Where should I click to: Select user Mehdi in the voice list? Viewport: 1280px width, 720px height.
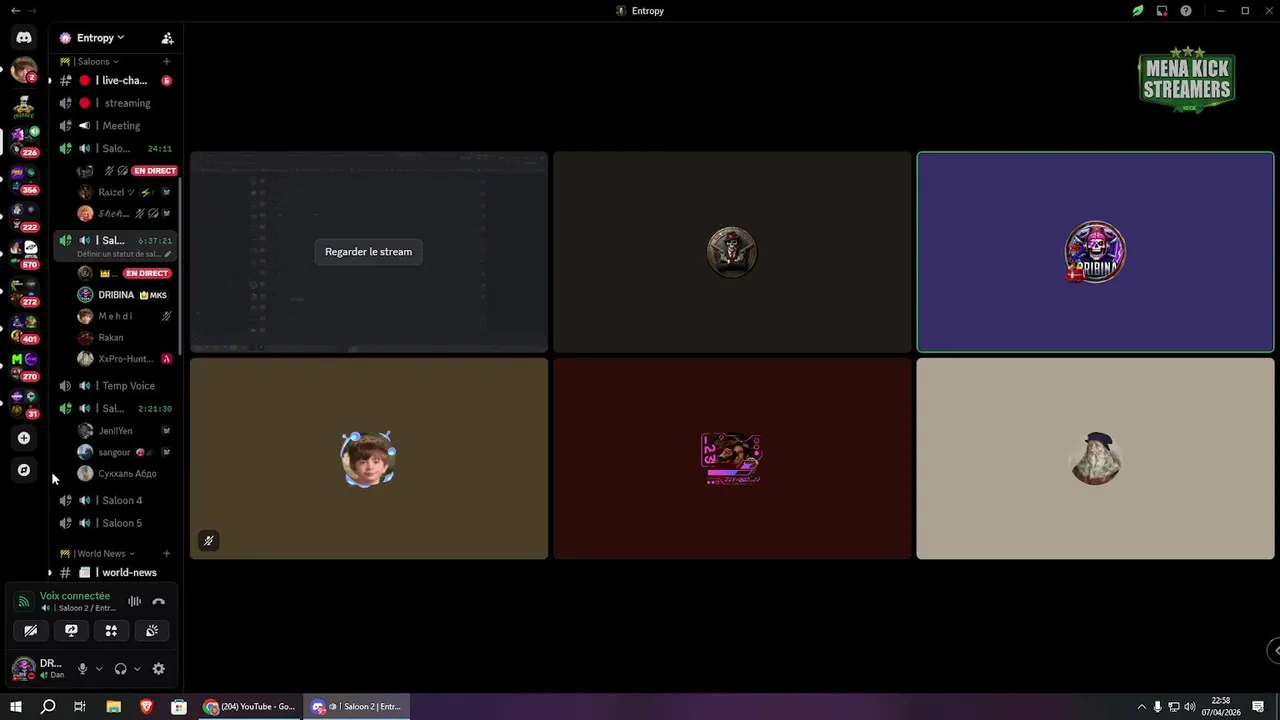[125, 316]
